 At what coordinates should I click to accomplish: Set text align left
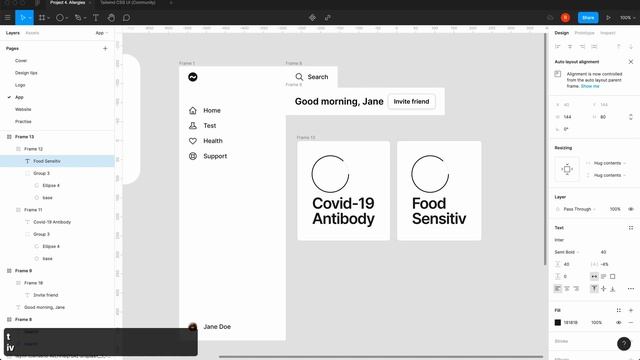(x=558, y=289)
